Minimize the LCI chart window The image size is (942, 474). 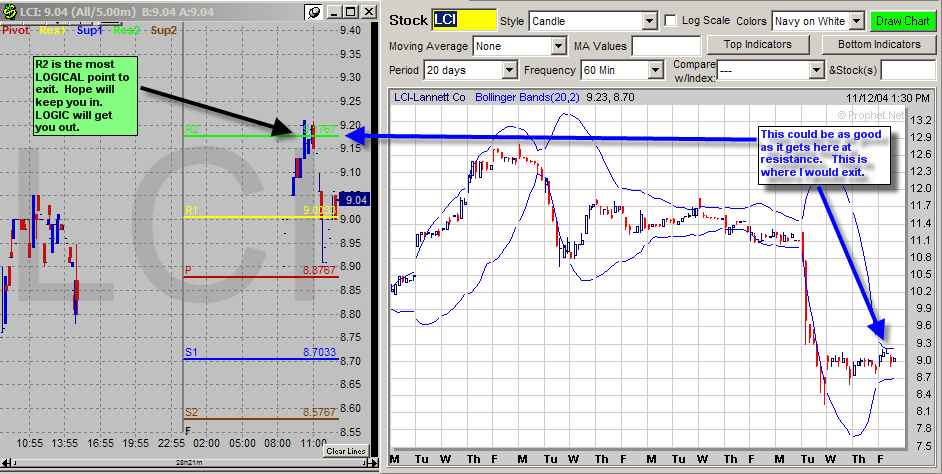(x=334, y=12)
